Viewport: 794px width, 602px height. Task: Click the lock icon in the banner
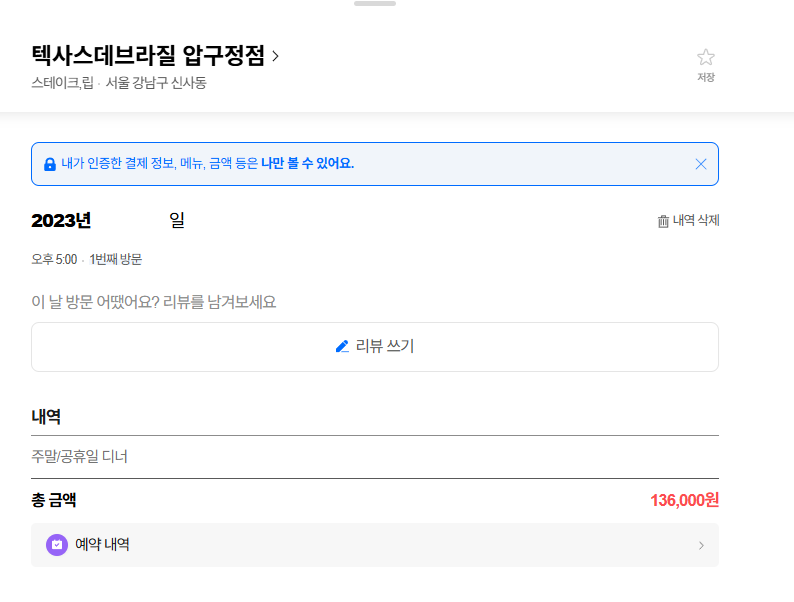coord(50,164)
